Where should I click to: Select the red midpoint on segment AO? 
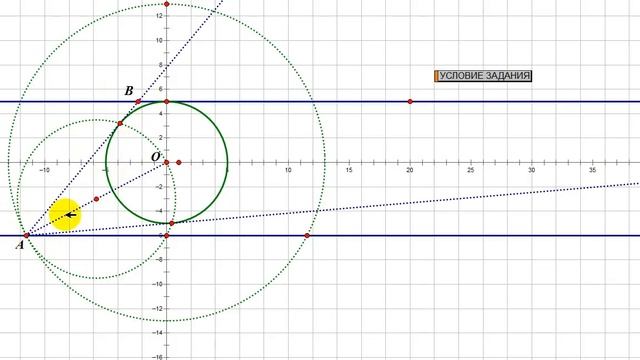pos(96,199)
